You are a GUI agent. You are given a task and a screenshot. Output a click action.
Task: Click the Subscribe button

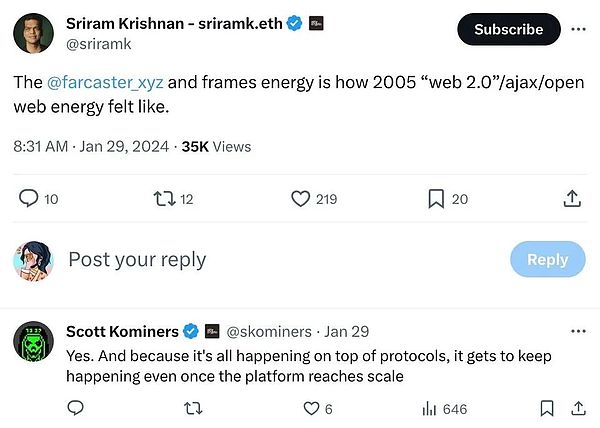tap(508, 29)
